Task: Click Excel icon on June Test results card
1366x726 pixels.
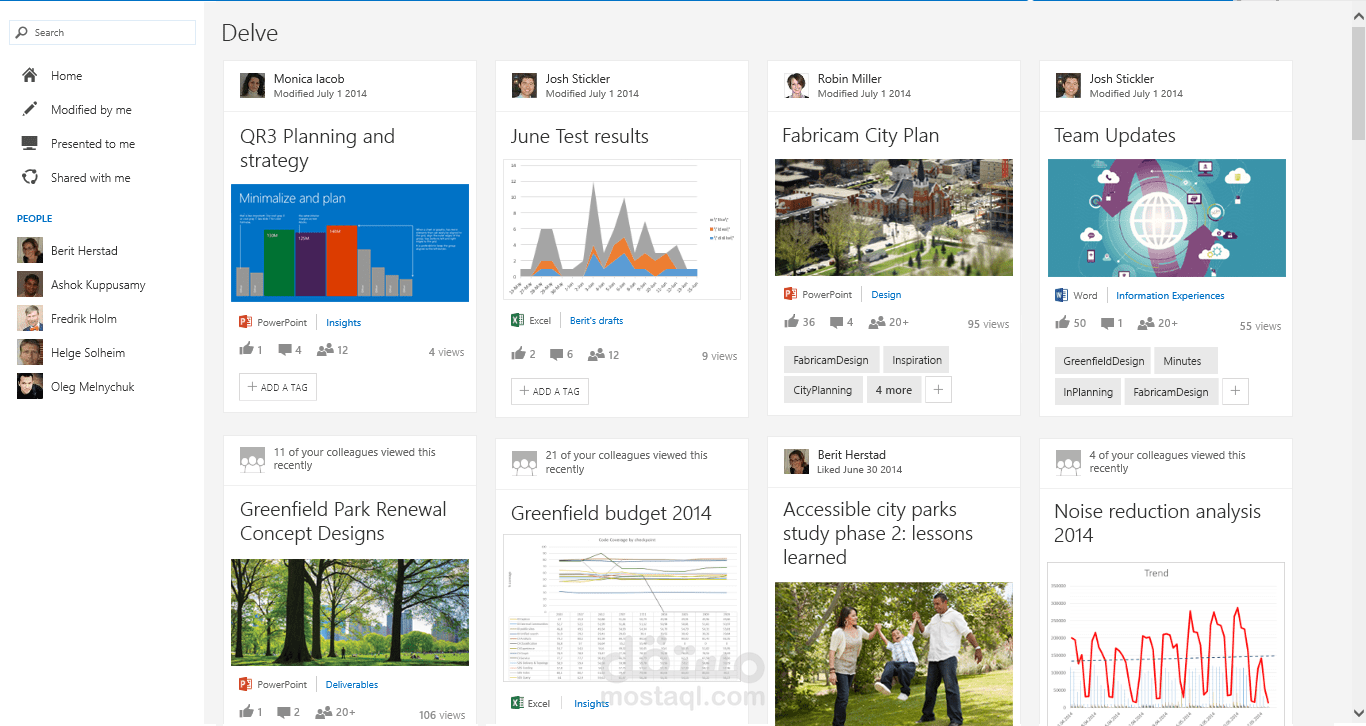Action: (517, 320)
